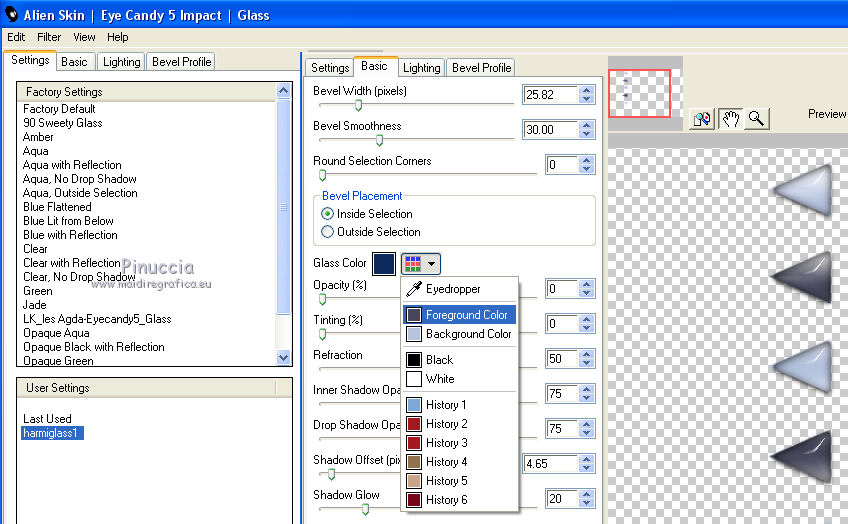
Task: Open the Filter menu
Action: pos(49,37)
